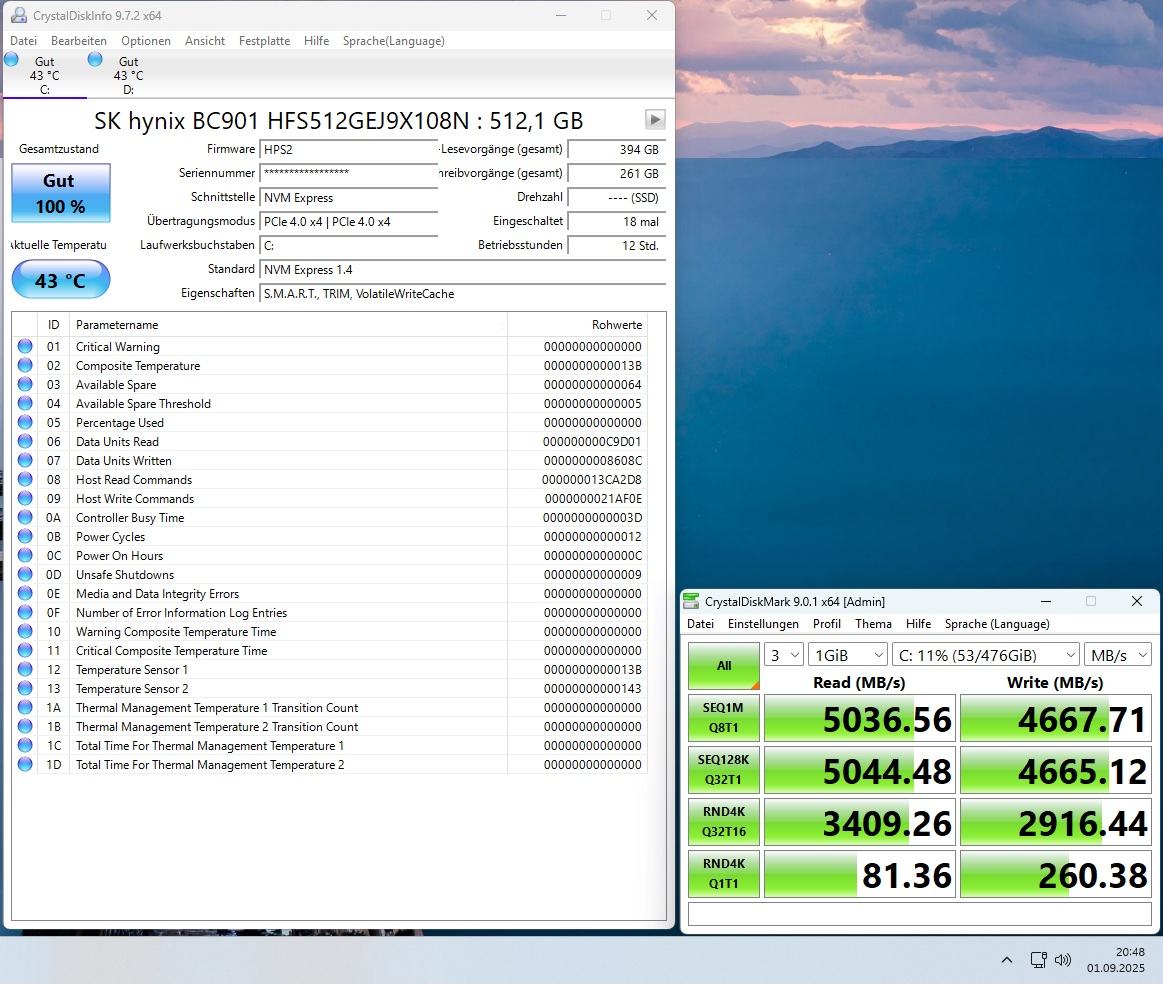Open Datei menu in CrystalDiskMark
The height and width of the screenshot is (985, 1163).
(x=700, y=624)
